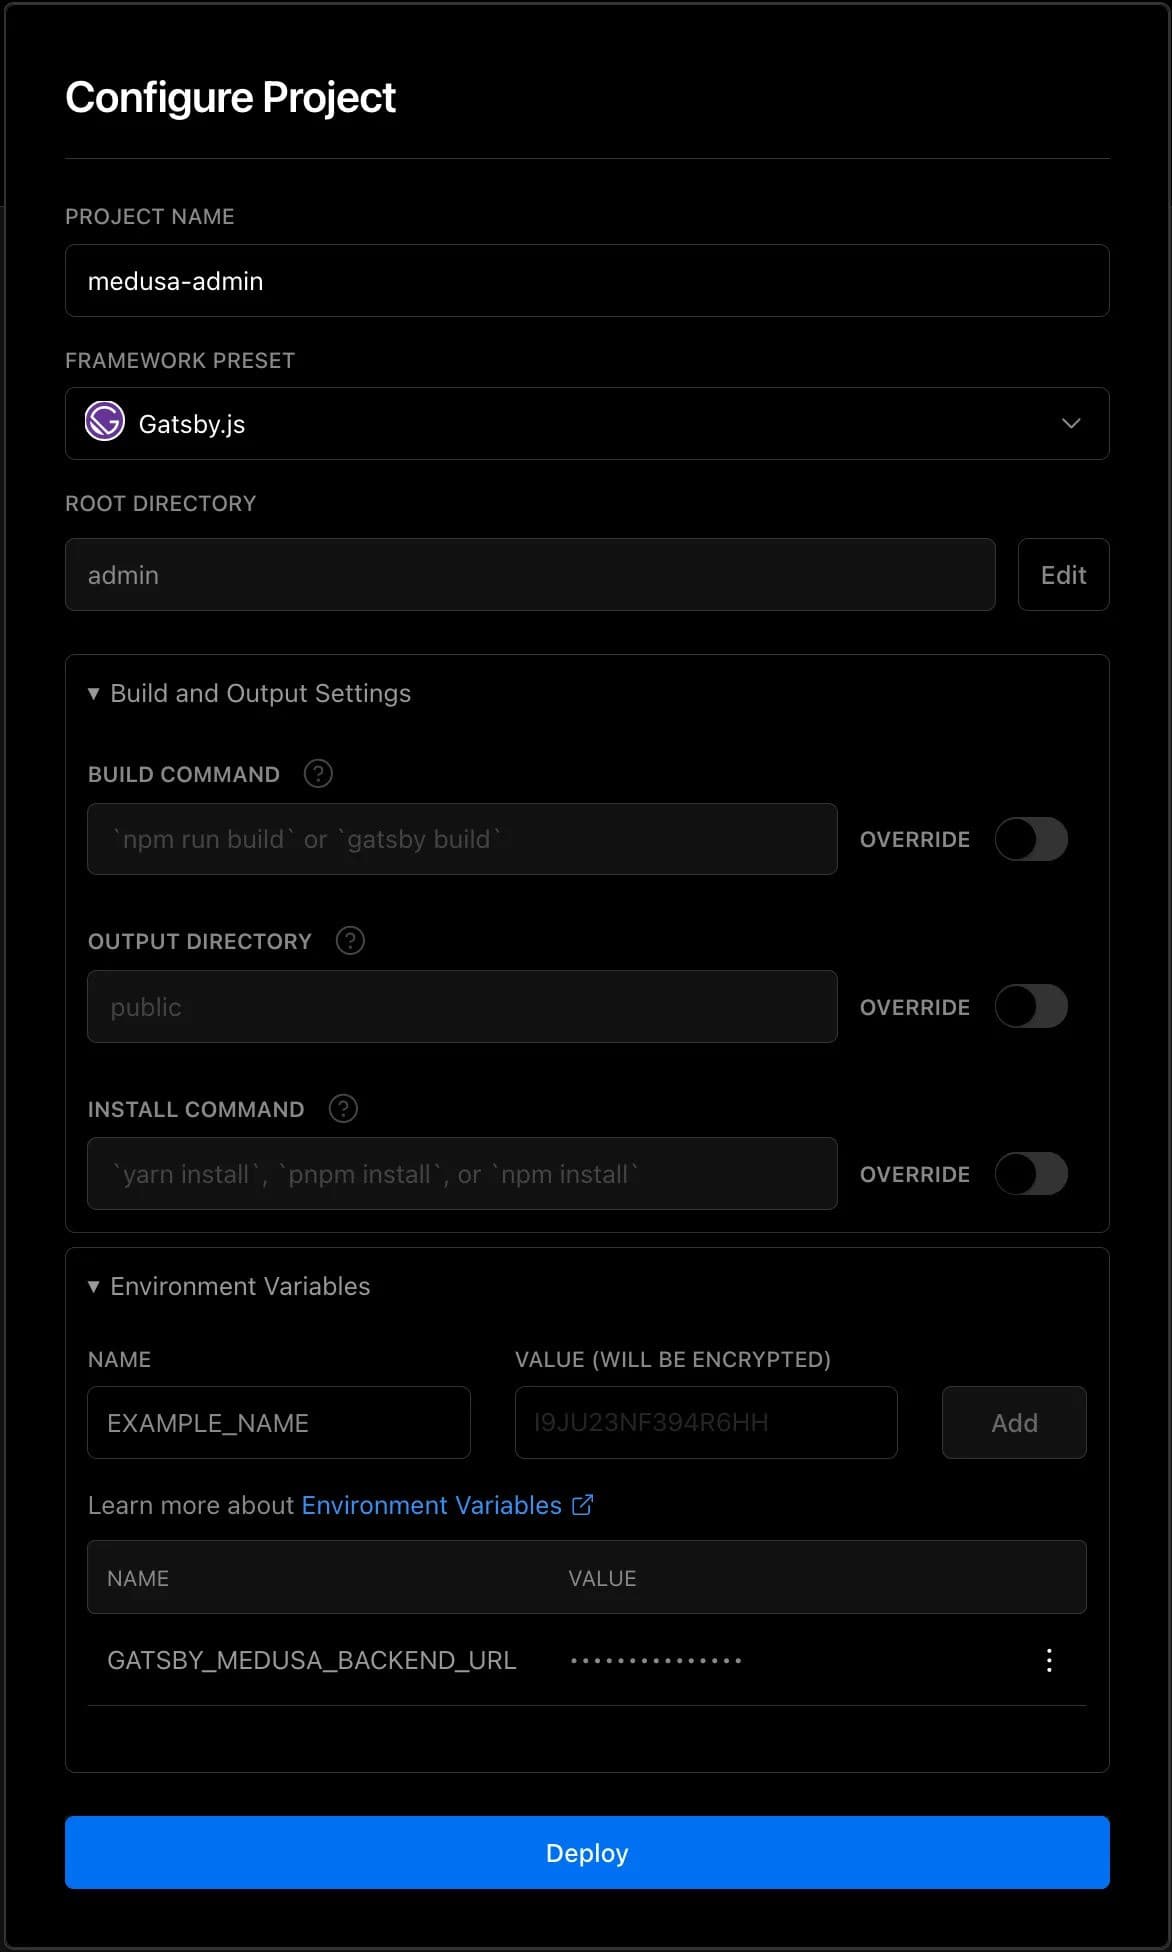The height and width of the screenshot is (1952, 1172).
Task: Click the Deploy button
Action: click(587, 1852)
